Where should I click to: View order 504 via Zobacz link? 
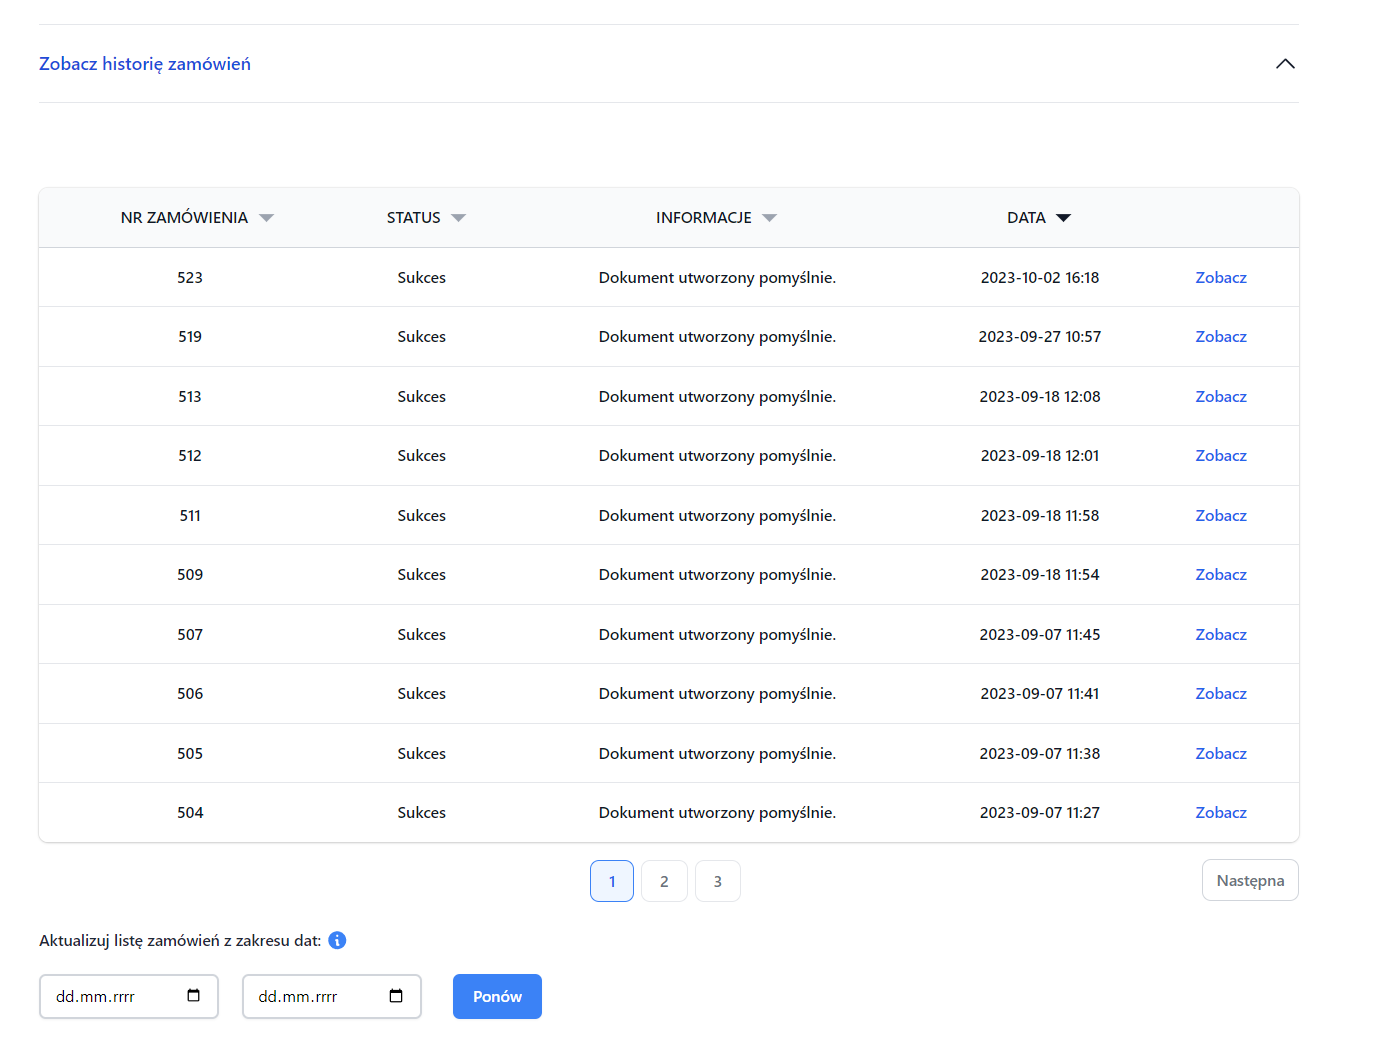1221,813
